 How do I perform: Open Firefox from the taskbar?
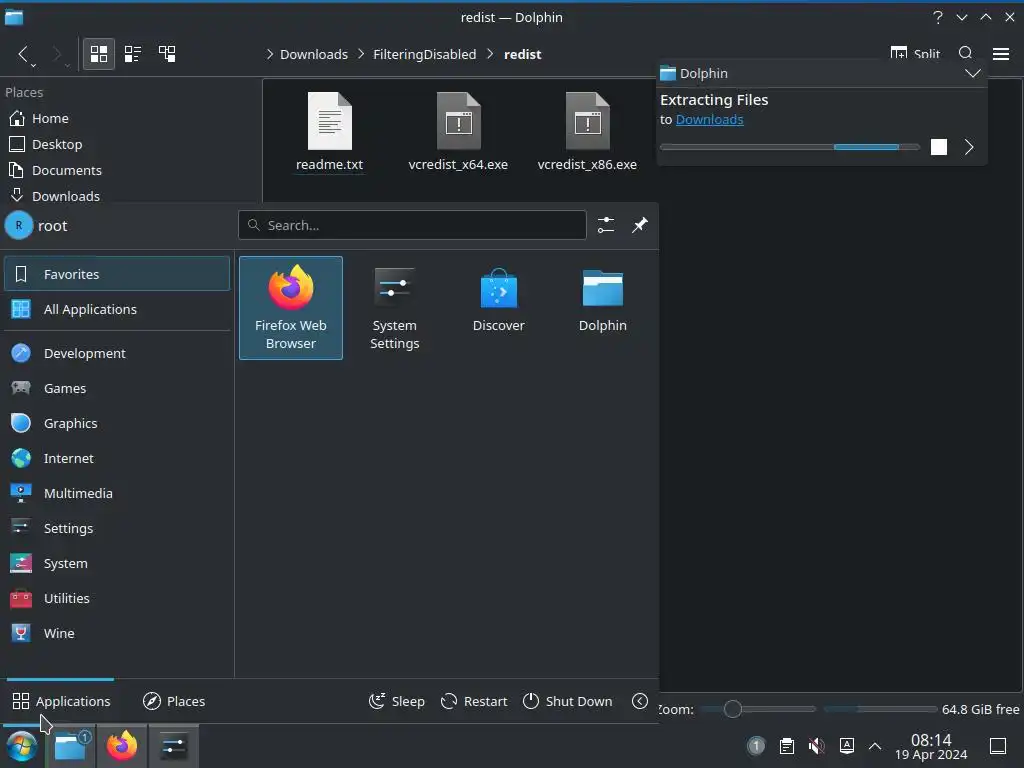pos(122,746)
